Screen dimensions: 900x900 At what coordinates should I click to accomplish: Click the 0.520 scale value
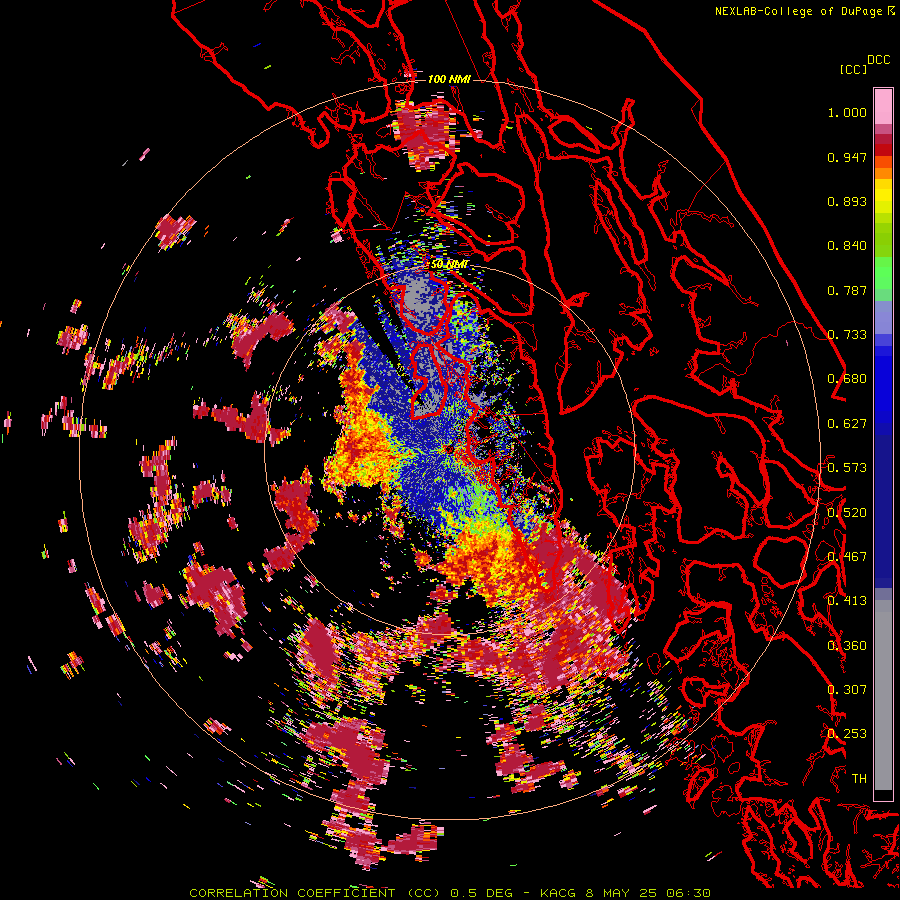click(x=847, y=513)
